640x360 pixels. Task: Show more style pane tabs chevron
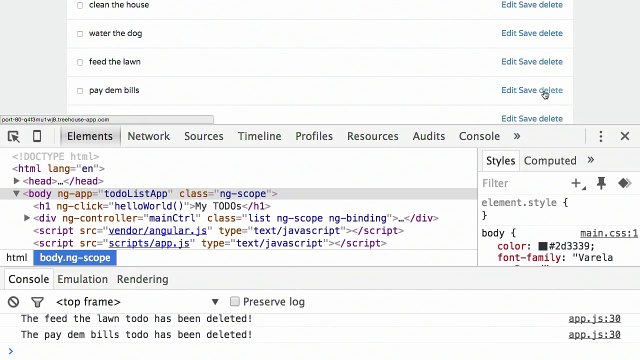coord(591,160)
